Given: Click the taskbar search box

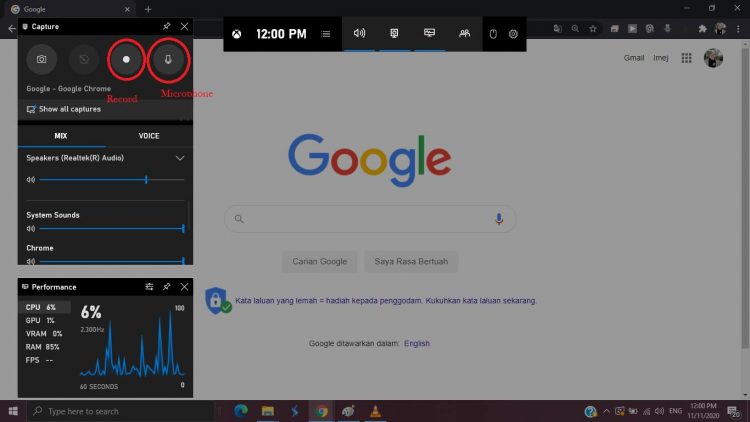Looking at the screenshot, I should click(x=120, y=411).
